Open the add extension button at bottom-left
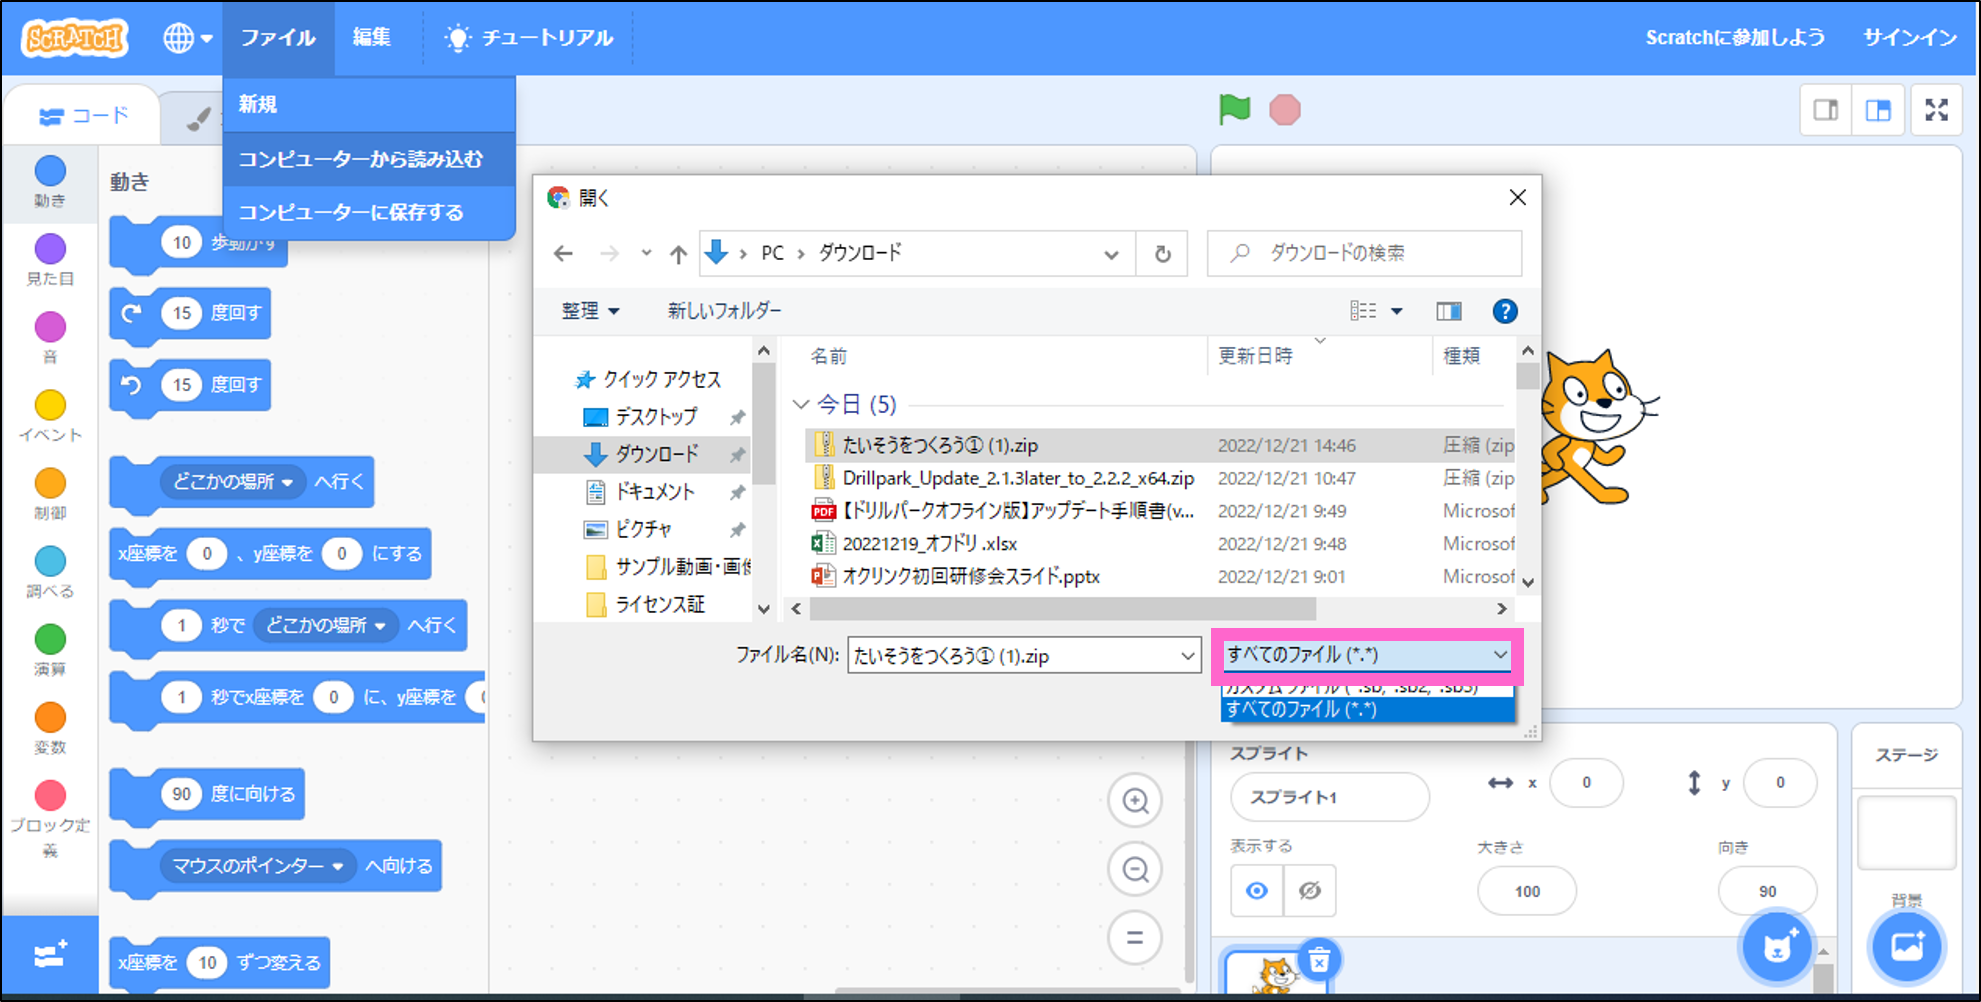The height and width of the screenshot is (1002, 1981). click(50, 955)
